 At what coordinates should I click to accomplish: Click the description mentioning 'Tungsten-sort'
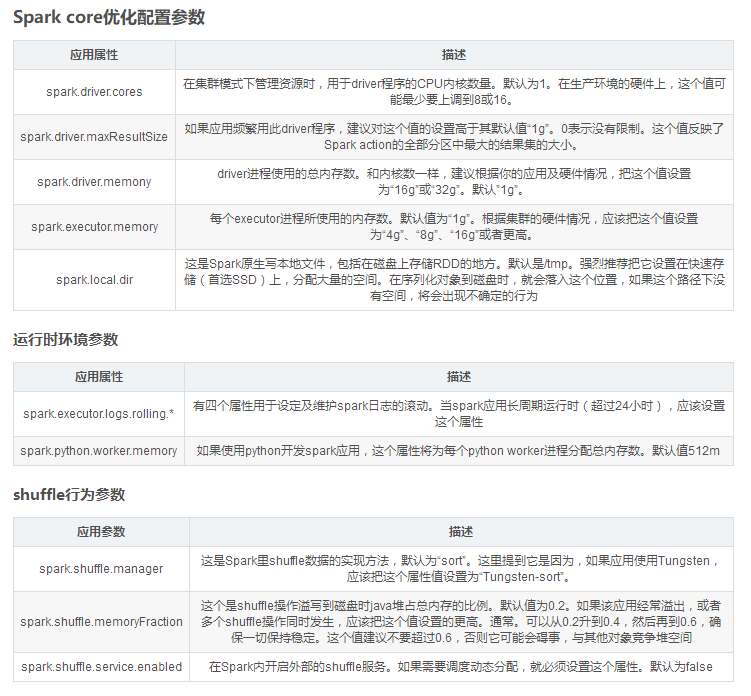click(461, 569)
